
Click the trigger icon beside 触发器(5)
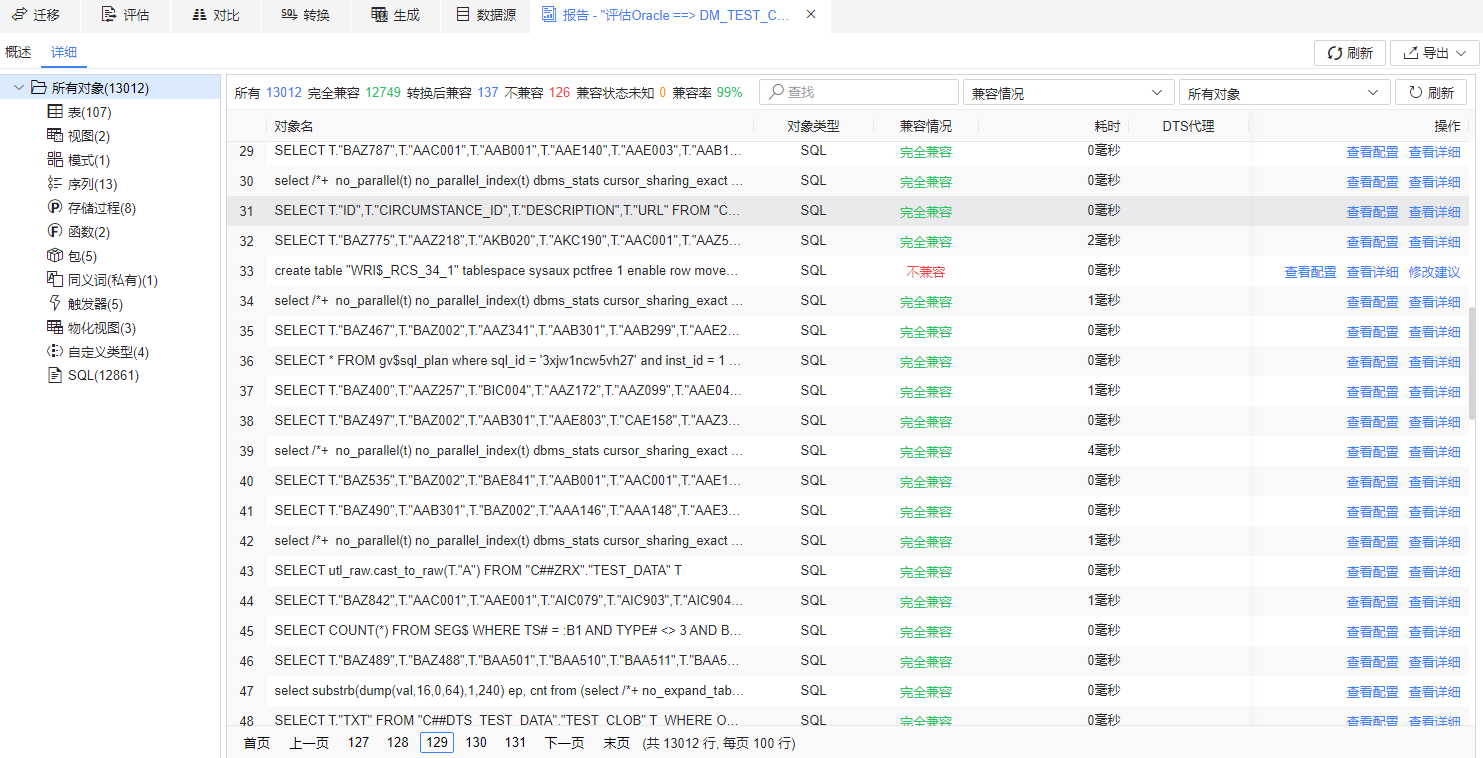point(55,304)
